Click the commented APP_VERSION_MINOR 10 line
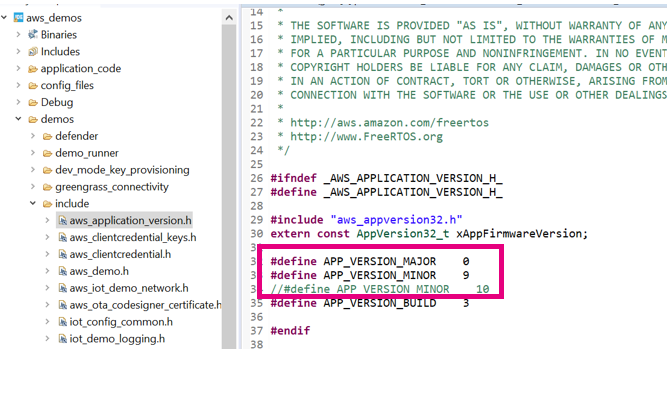The width and height of the screenshot is (667, 400). [380, 289]
